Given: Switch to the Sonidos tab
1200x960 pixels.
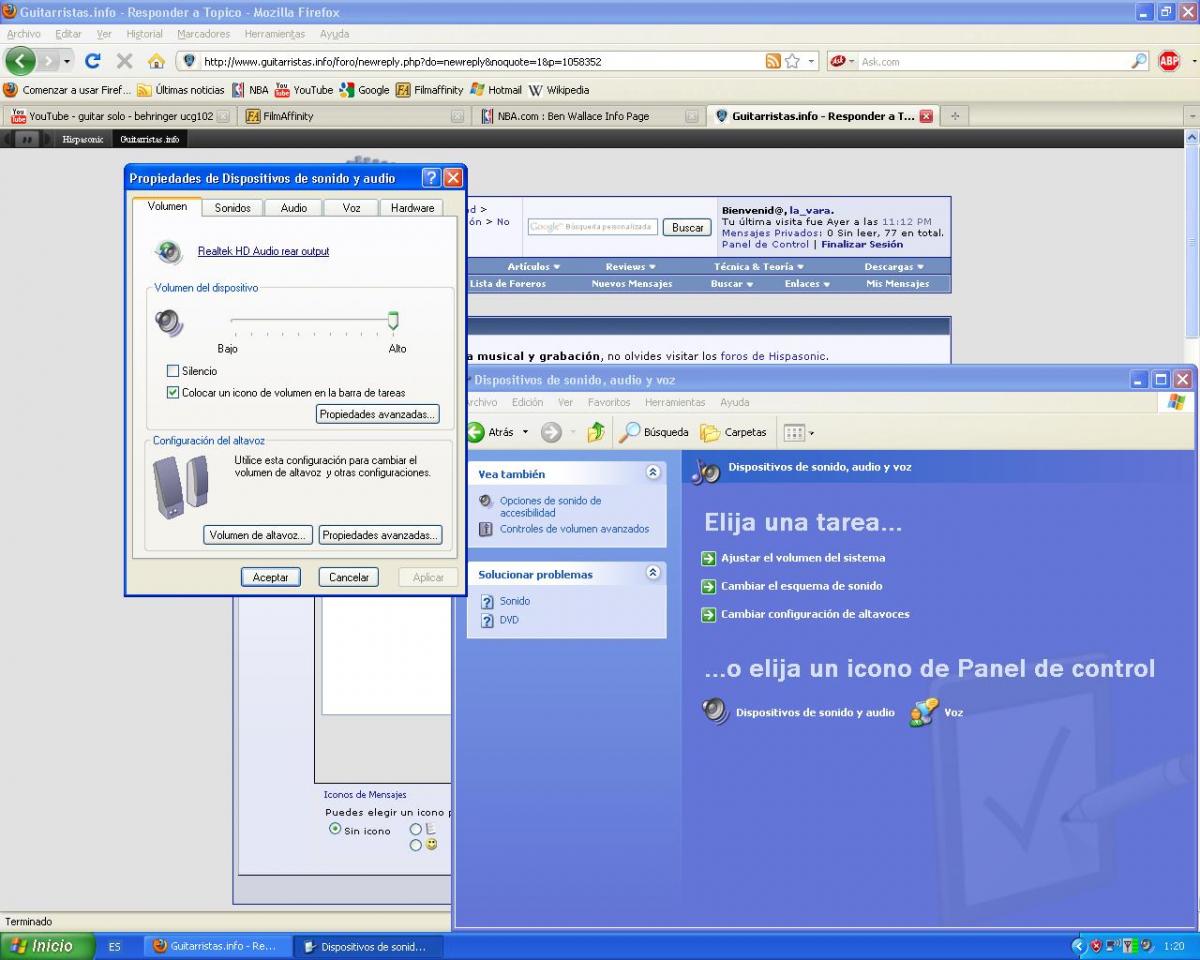Looking at the screenshot, I should coord(233,208).
